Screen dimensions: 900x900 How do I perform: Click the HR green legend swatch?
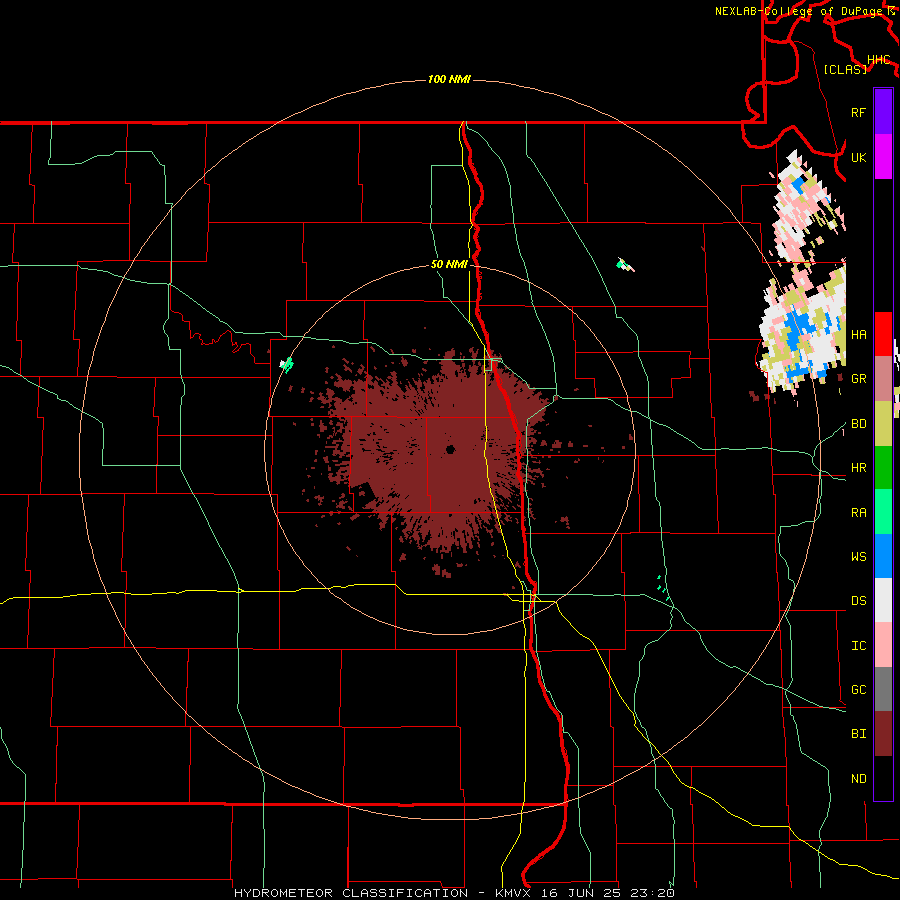pos(883,468)
